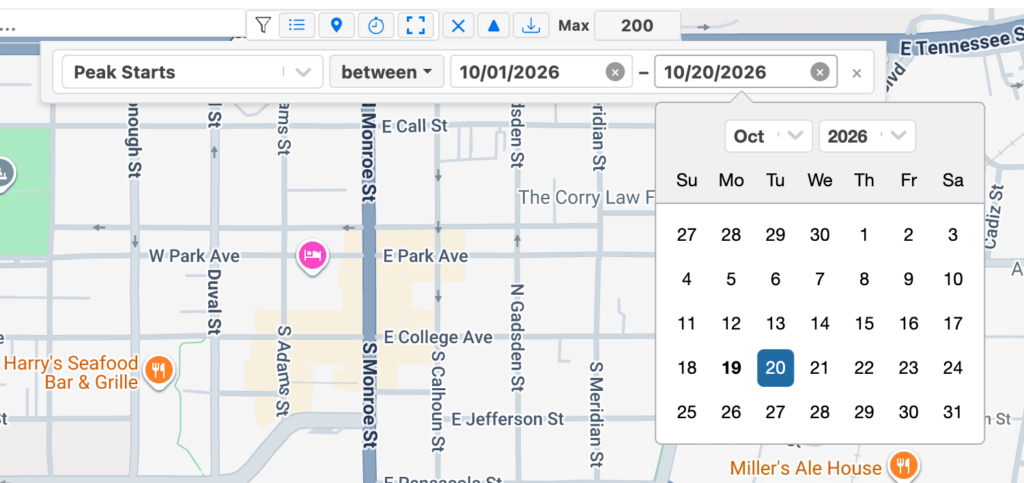
Task: Select October 3 in calendar
Action: [953, 235]
